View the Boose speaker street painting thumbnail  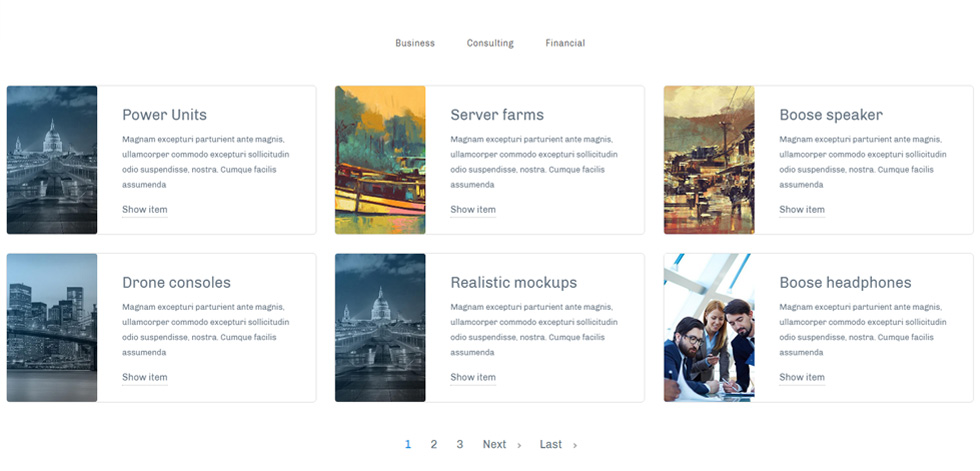(709, 160)
